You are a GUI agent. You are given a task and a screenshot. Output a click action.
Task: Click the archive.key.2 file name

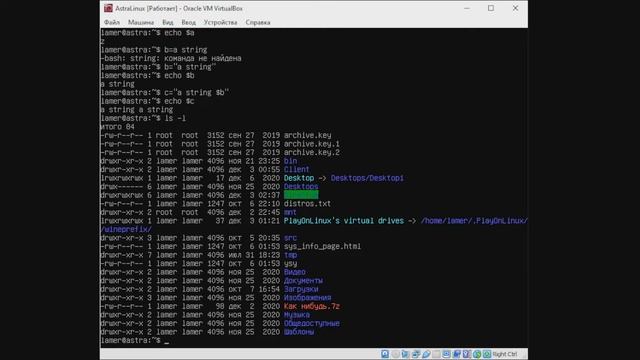(311, 152)
